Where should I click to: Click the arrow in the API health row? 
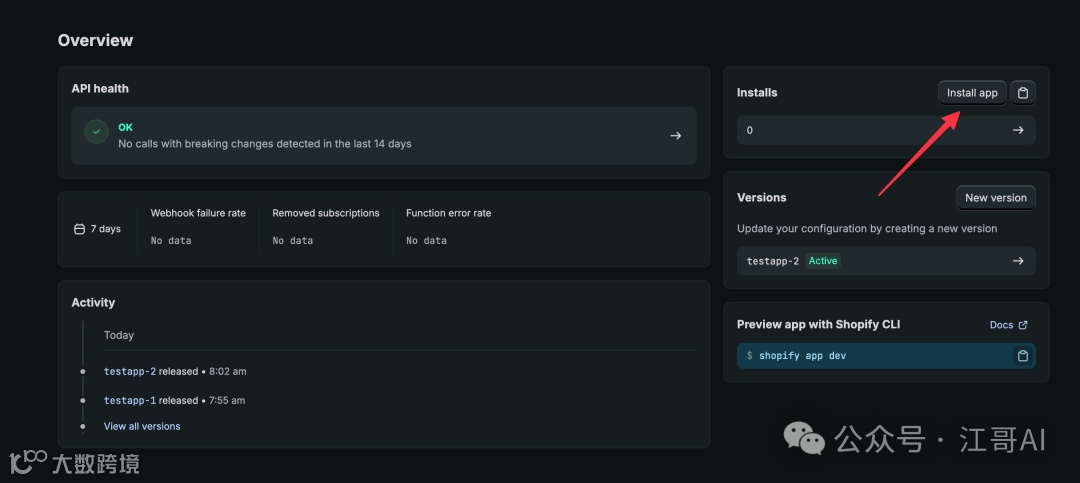click(x=676, y=136)
